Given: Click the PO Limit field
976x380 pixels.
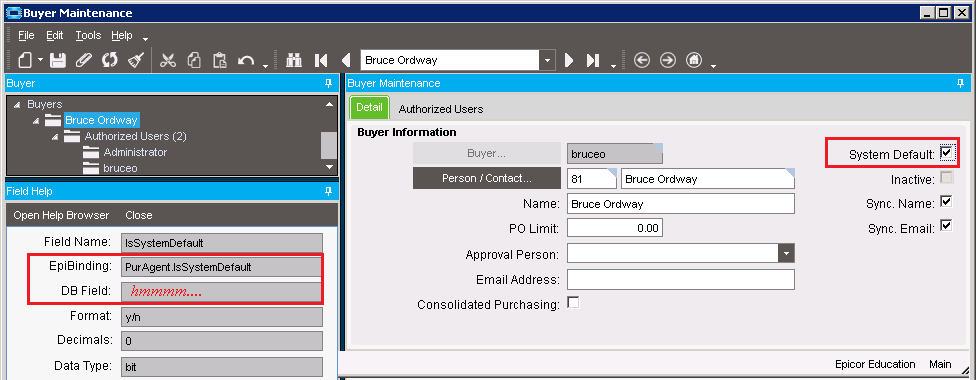Looking at the screenshot, I should coord(614,228).
